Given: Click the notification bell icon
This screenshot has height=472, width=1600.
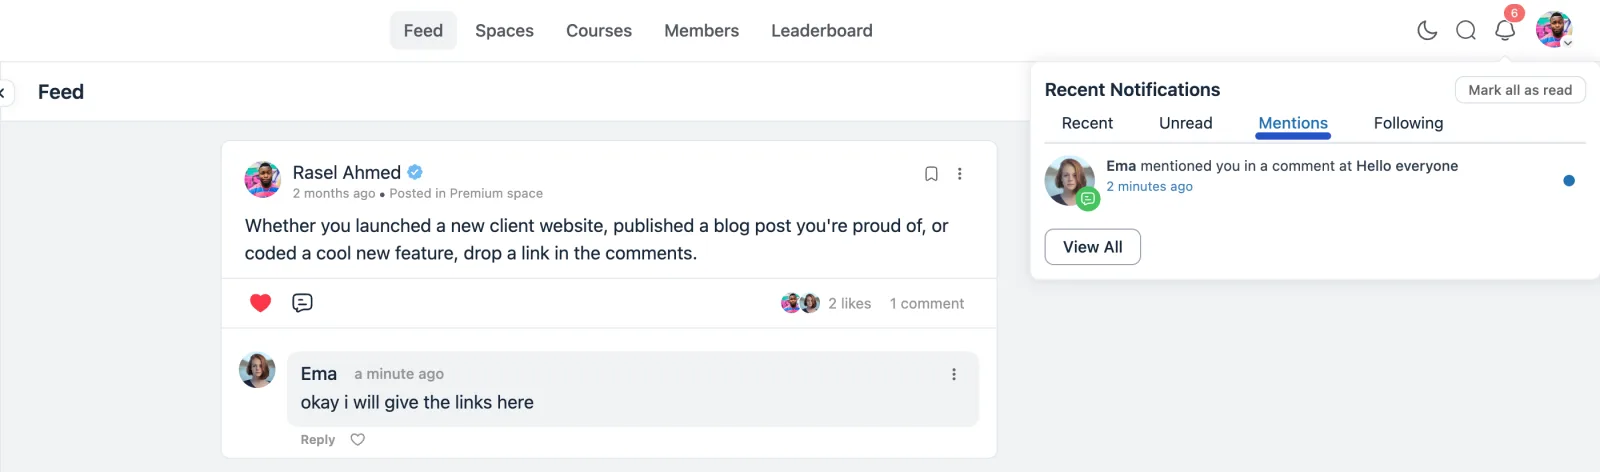Looking at the screenshot, I should [x=1505, y=30].
